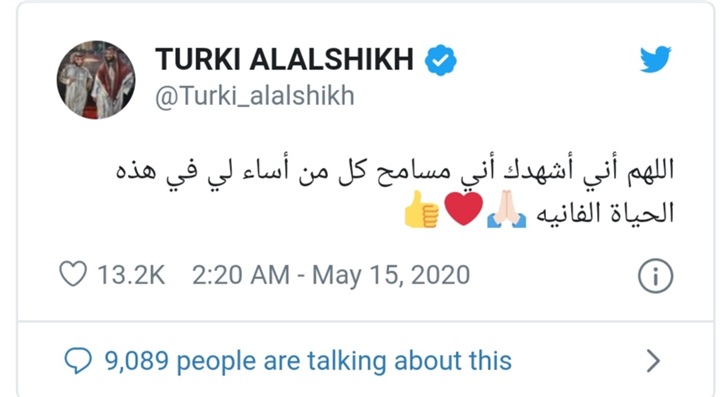Expand conversation using the right chevron arrow
Screen dimensions: 720x397
click(653, 361)
